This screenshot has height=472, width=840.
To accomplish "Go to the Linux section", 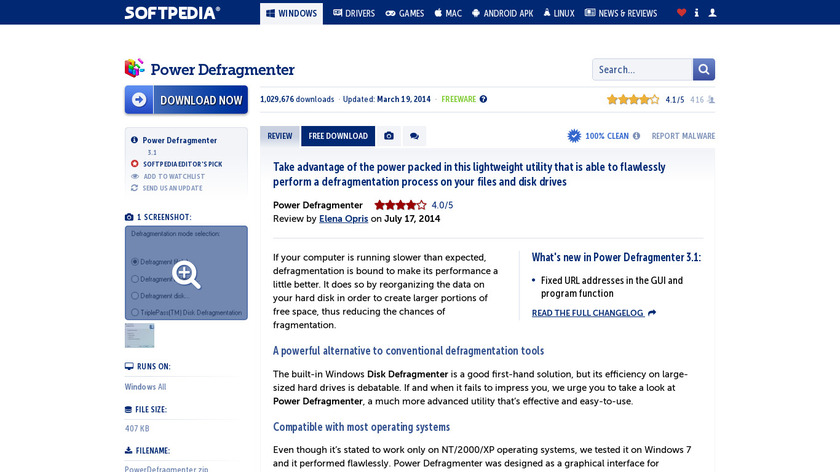I will point(559,13).
